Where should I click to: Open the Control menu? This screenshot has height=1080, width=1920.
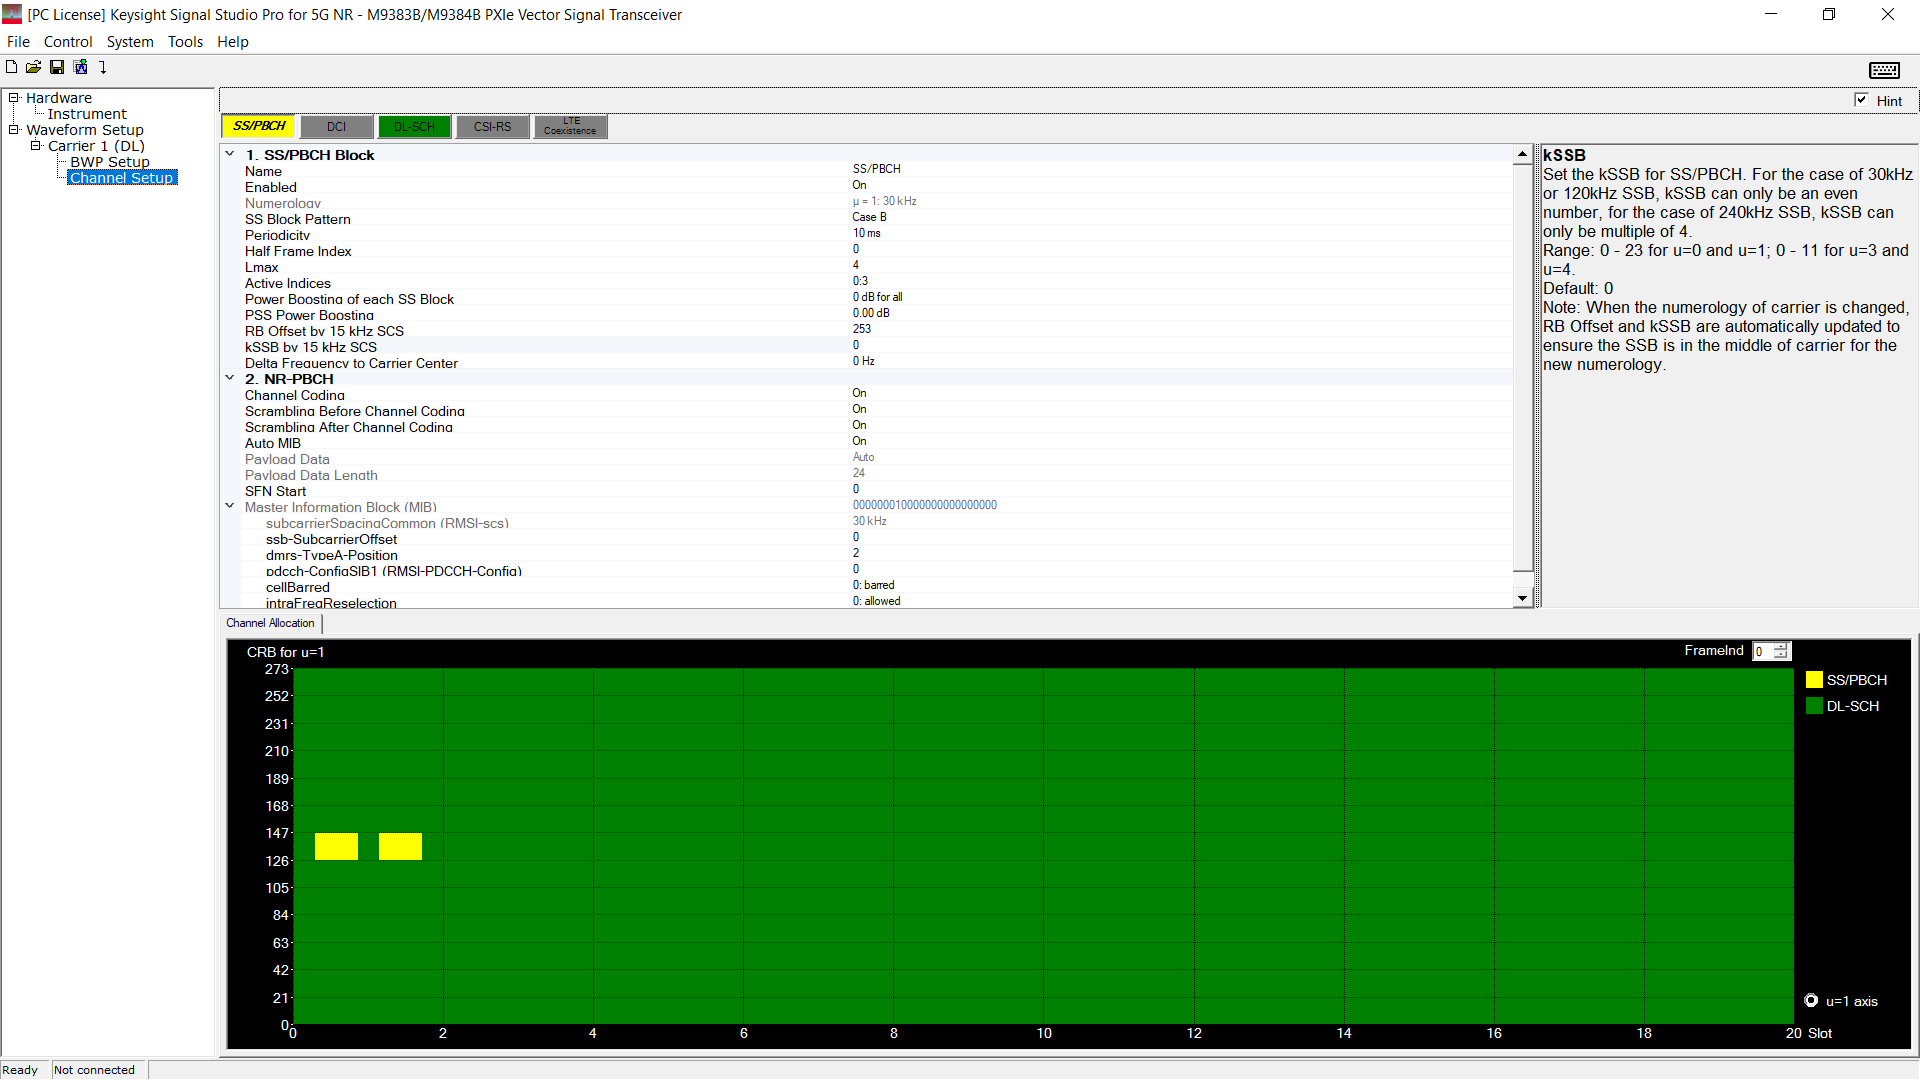[x=68, y=42]
